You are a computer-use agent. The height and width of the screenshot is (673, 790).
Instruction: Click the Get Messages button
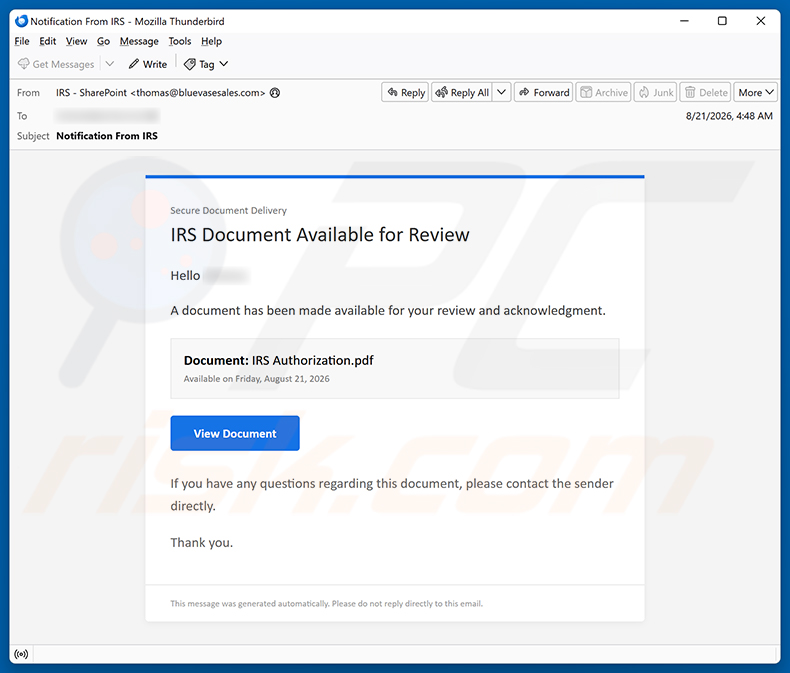pyautogui.click(x=56, y=64)
